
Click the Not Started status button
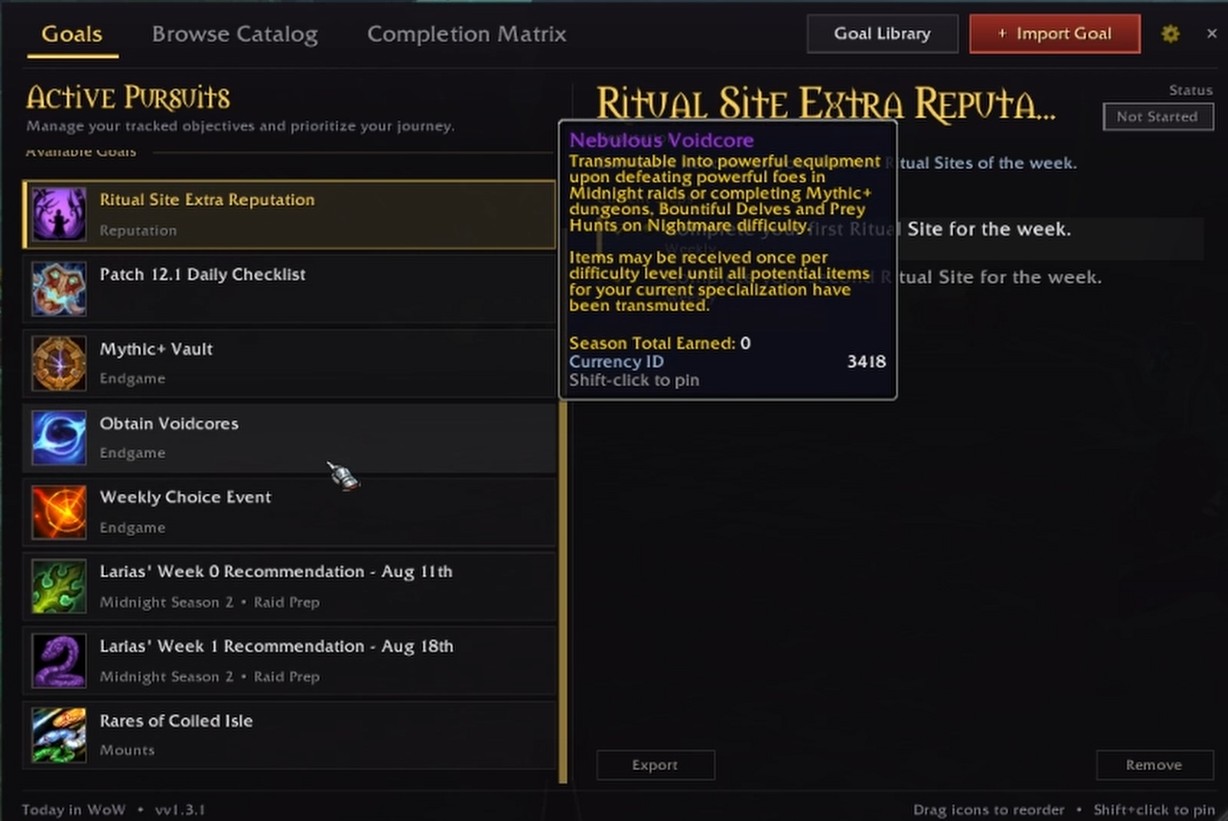tap(1157, 117)
